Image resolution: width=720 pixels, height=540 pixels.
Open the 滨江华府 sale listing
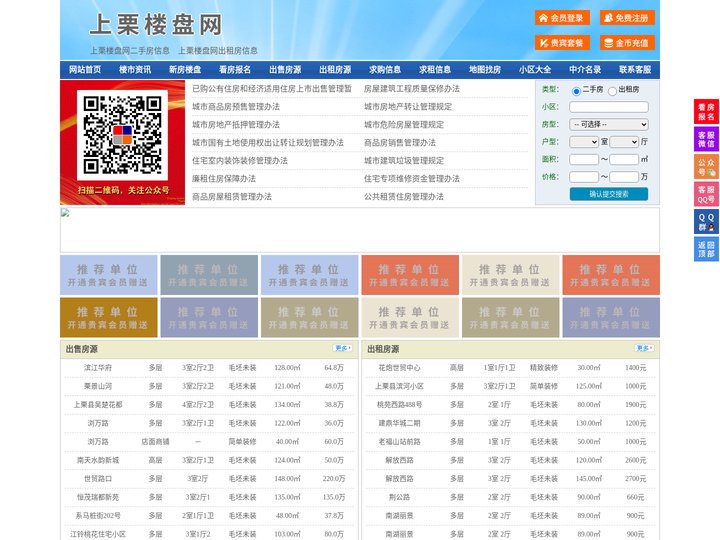[x=98, y=368]
